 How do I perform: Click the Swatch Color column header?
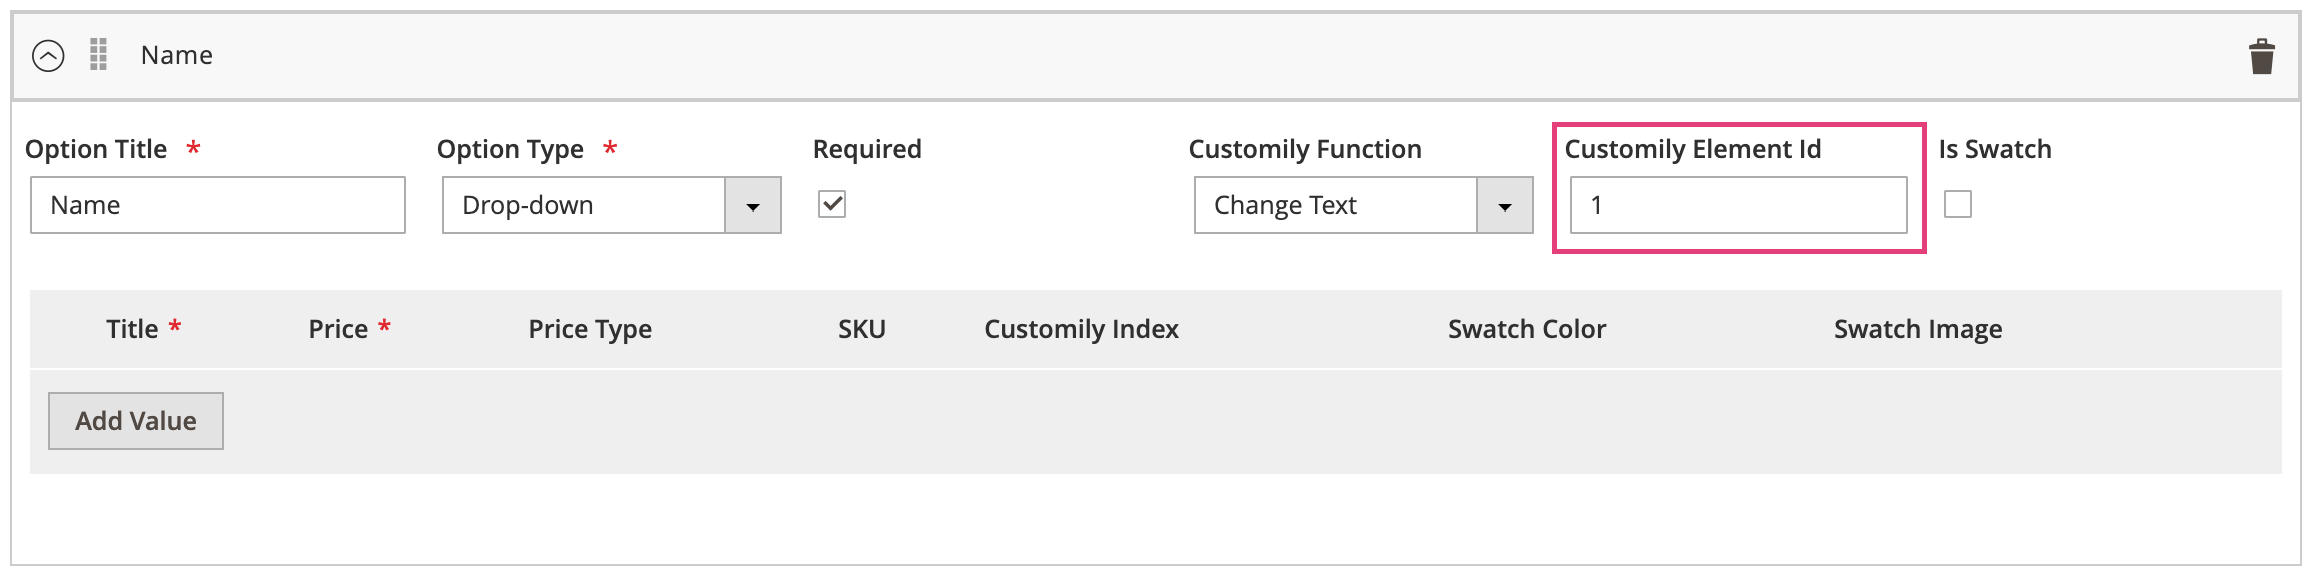coord(1527,329)
